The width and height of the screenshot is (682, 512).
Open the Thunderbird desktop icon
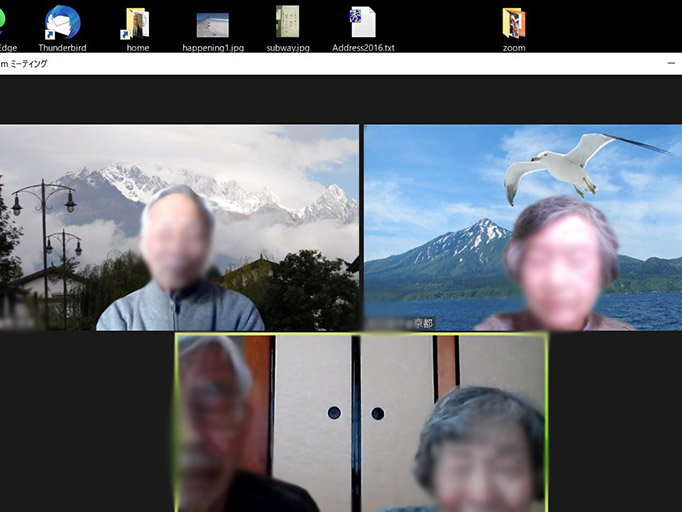pos(62,23)
